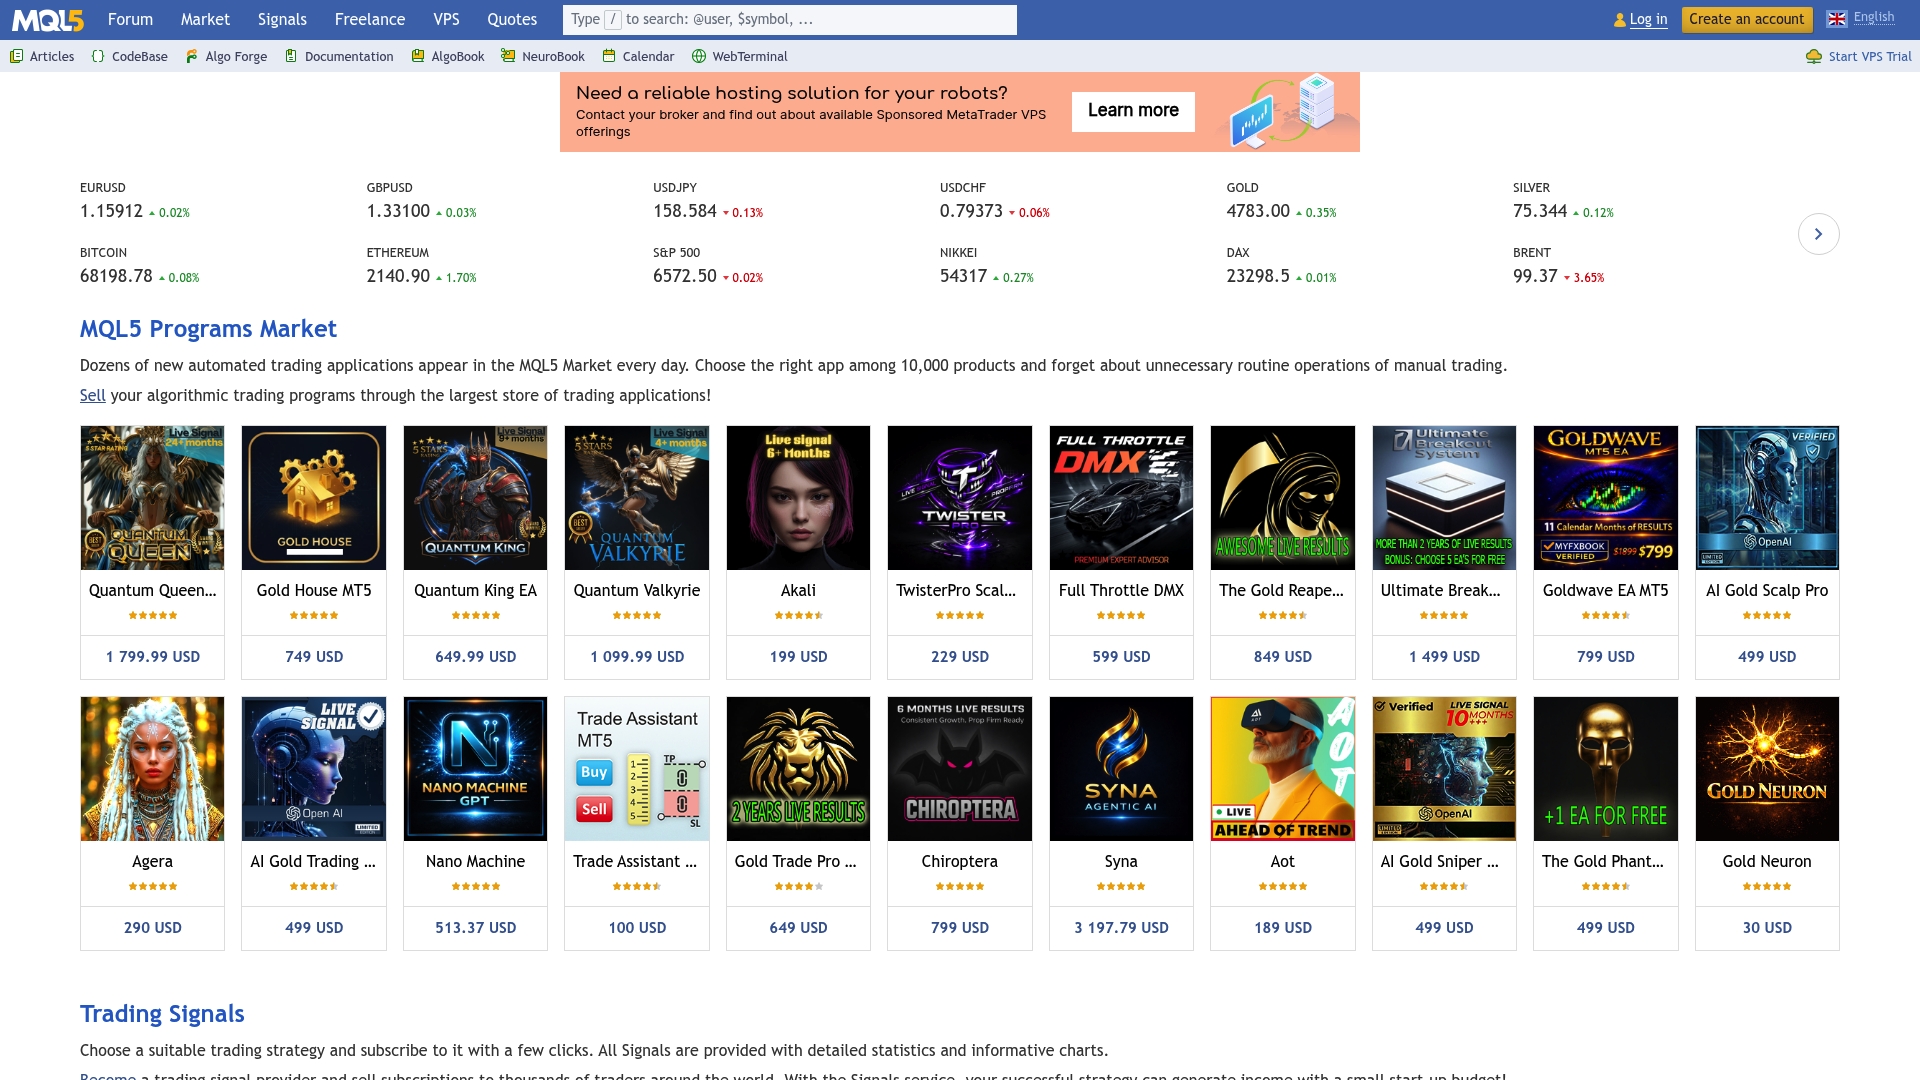The width and height of the screenshot is (1920, 1080).
Task: Open The Gold Reaper thumbnail
Action: tap(1283, 498)
